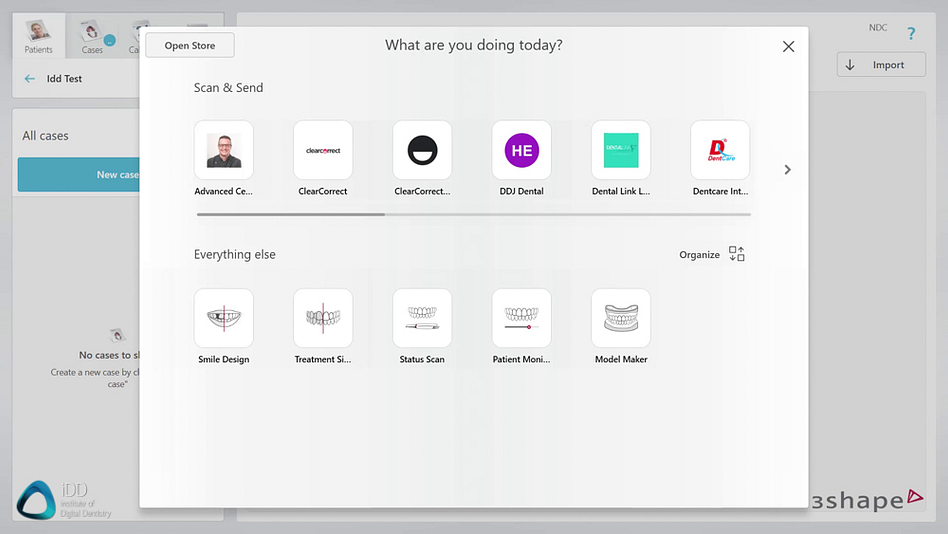This screenshot has width=948, height=534.
Task: Choose the ClearCorrect smiley face icon
Action: coord(422,151)
